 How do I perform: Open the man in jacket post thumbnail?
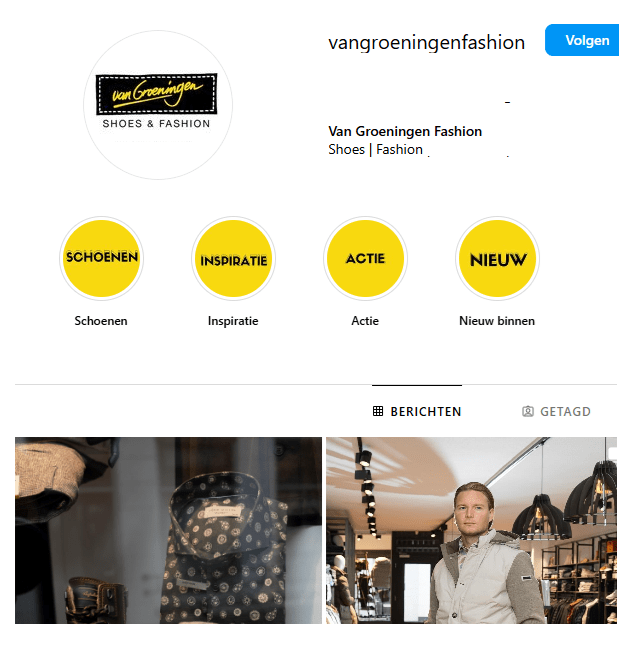click(x=471, y=530)
